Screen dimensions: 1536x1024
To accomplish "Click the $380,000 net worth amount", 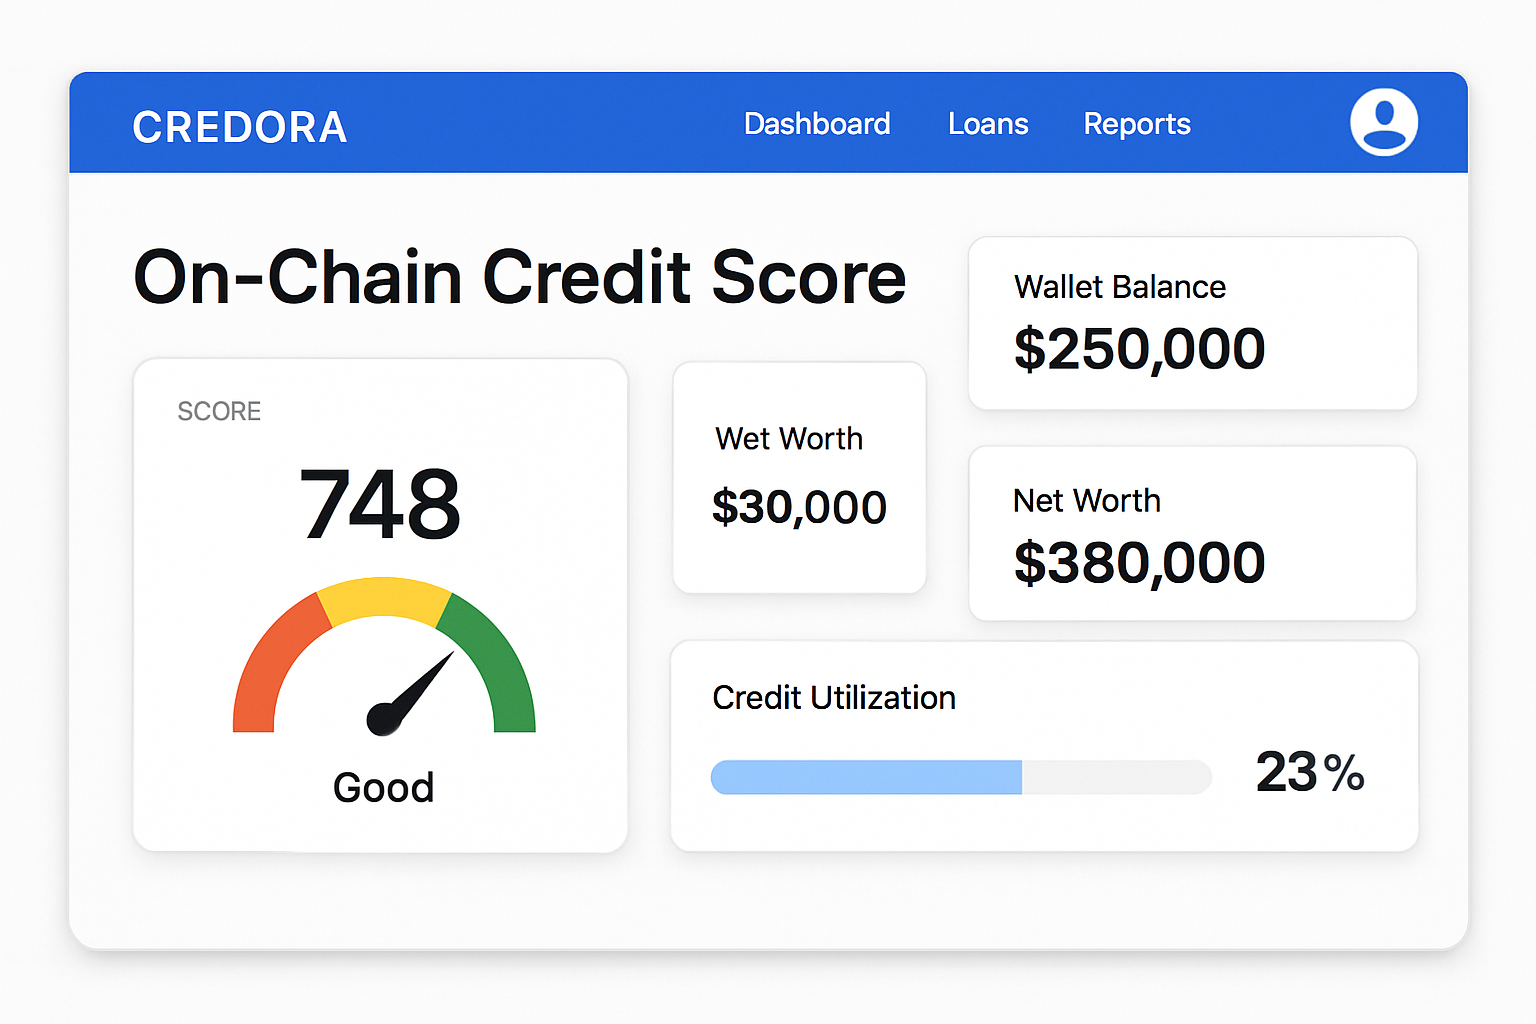I will click(1139, 561).
